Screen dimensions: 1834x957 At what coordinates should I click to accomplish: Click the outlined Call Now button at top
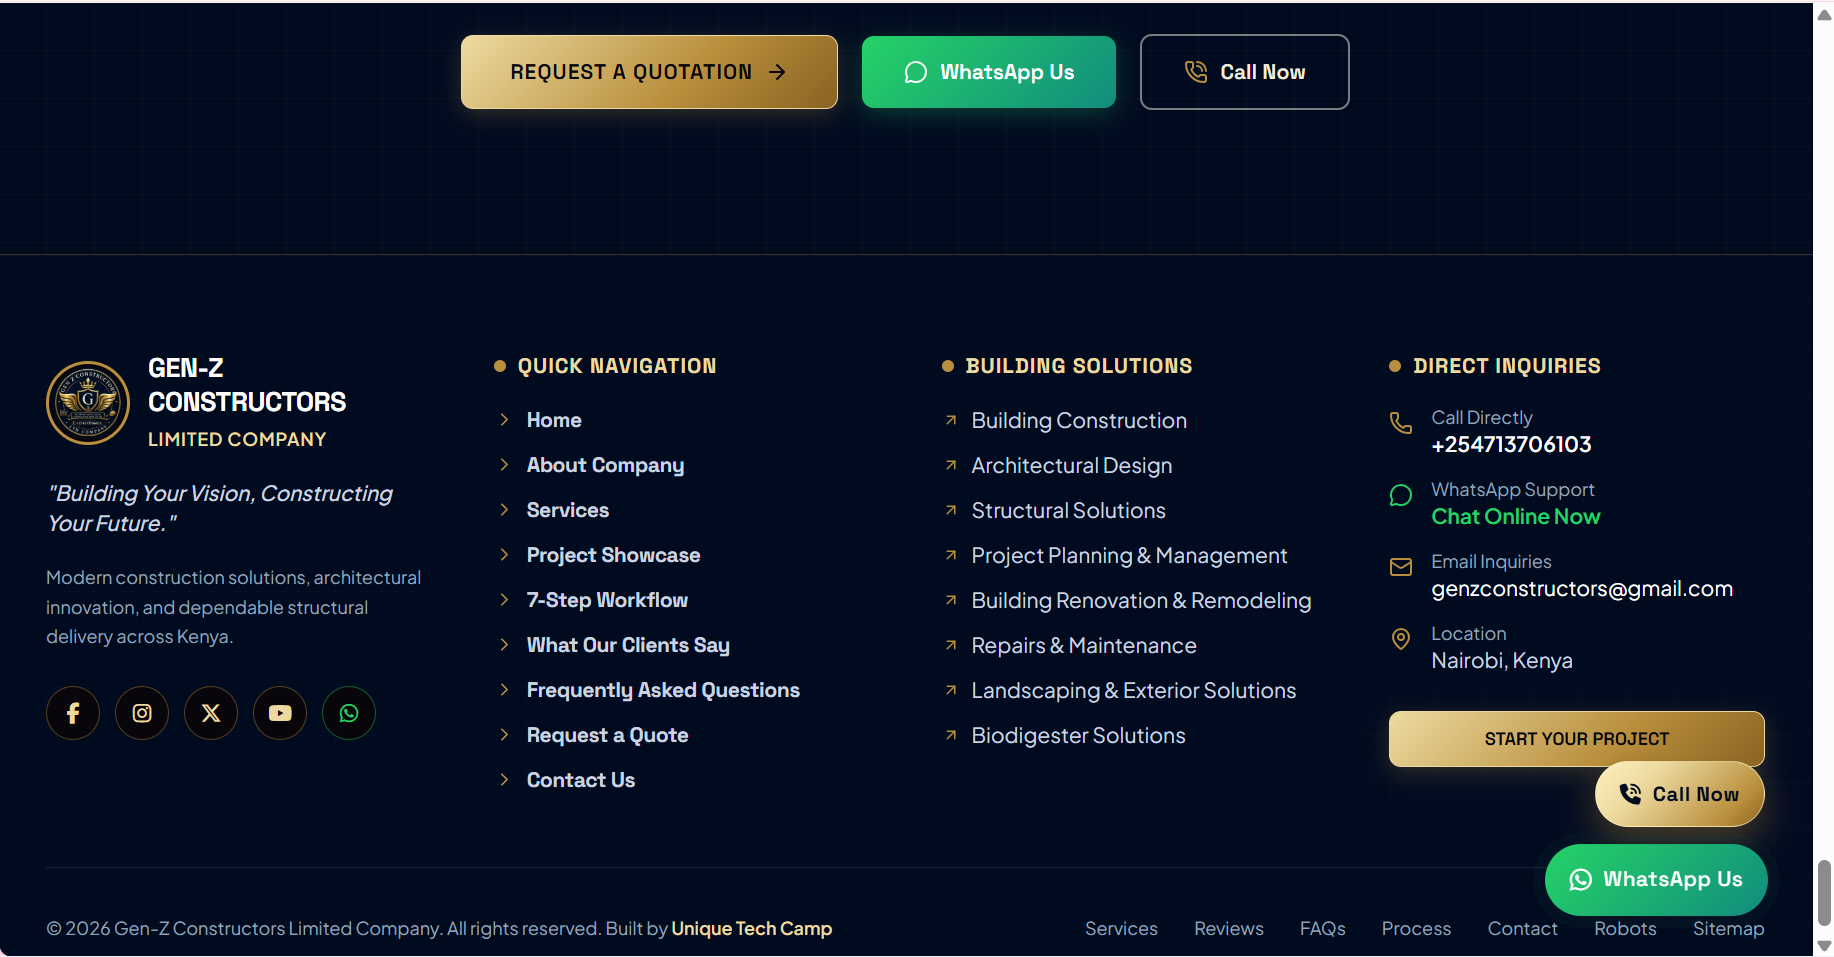click(1245, 72)
